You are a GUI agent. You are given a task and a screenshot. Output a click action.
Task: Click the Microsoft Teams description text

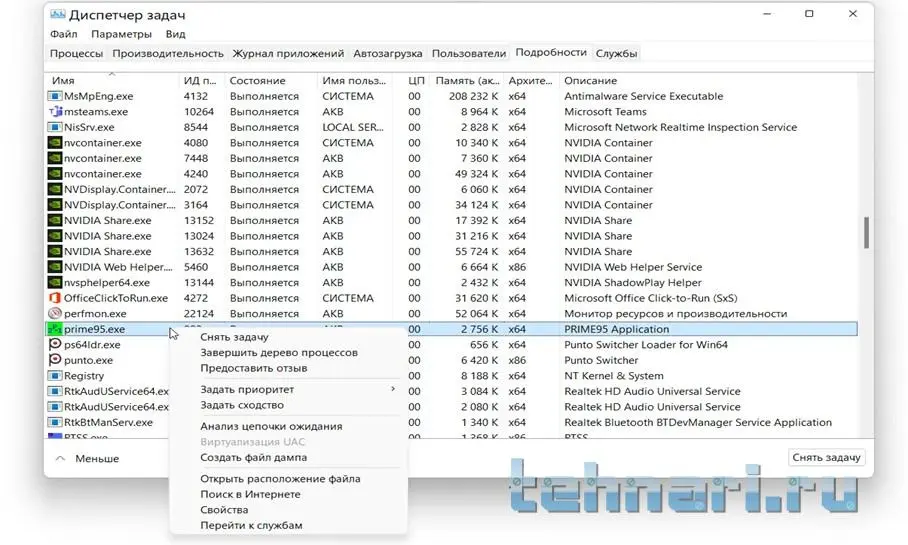tap(605, 112)
